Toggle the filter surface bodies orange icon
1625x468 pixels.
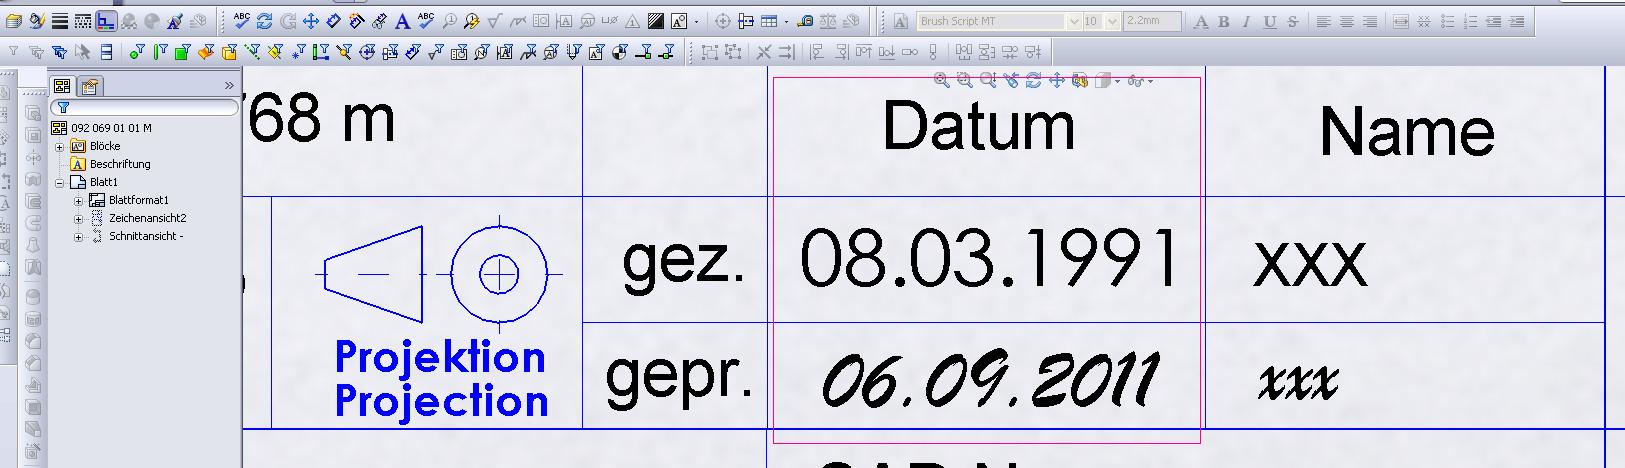click(206, 52)
